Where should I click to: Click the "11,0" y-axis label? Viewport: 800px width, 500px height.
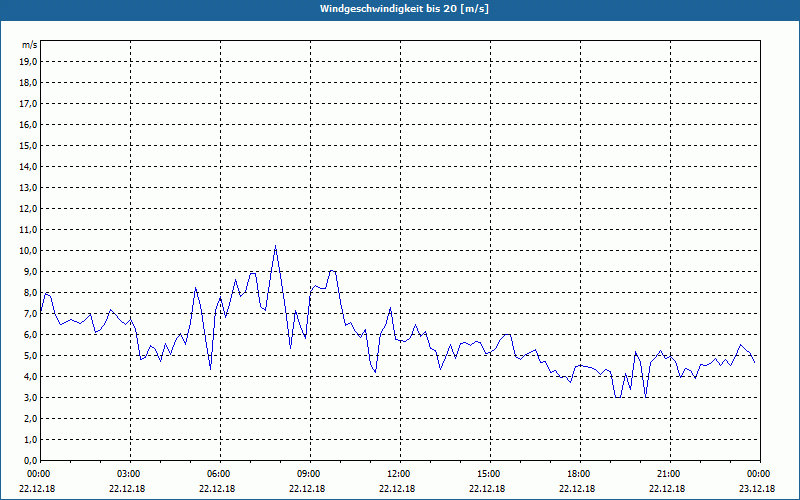(28, 230)
